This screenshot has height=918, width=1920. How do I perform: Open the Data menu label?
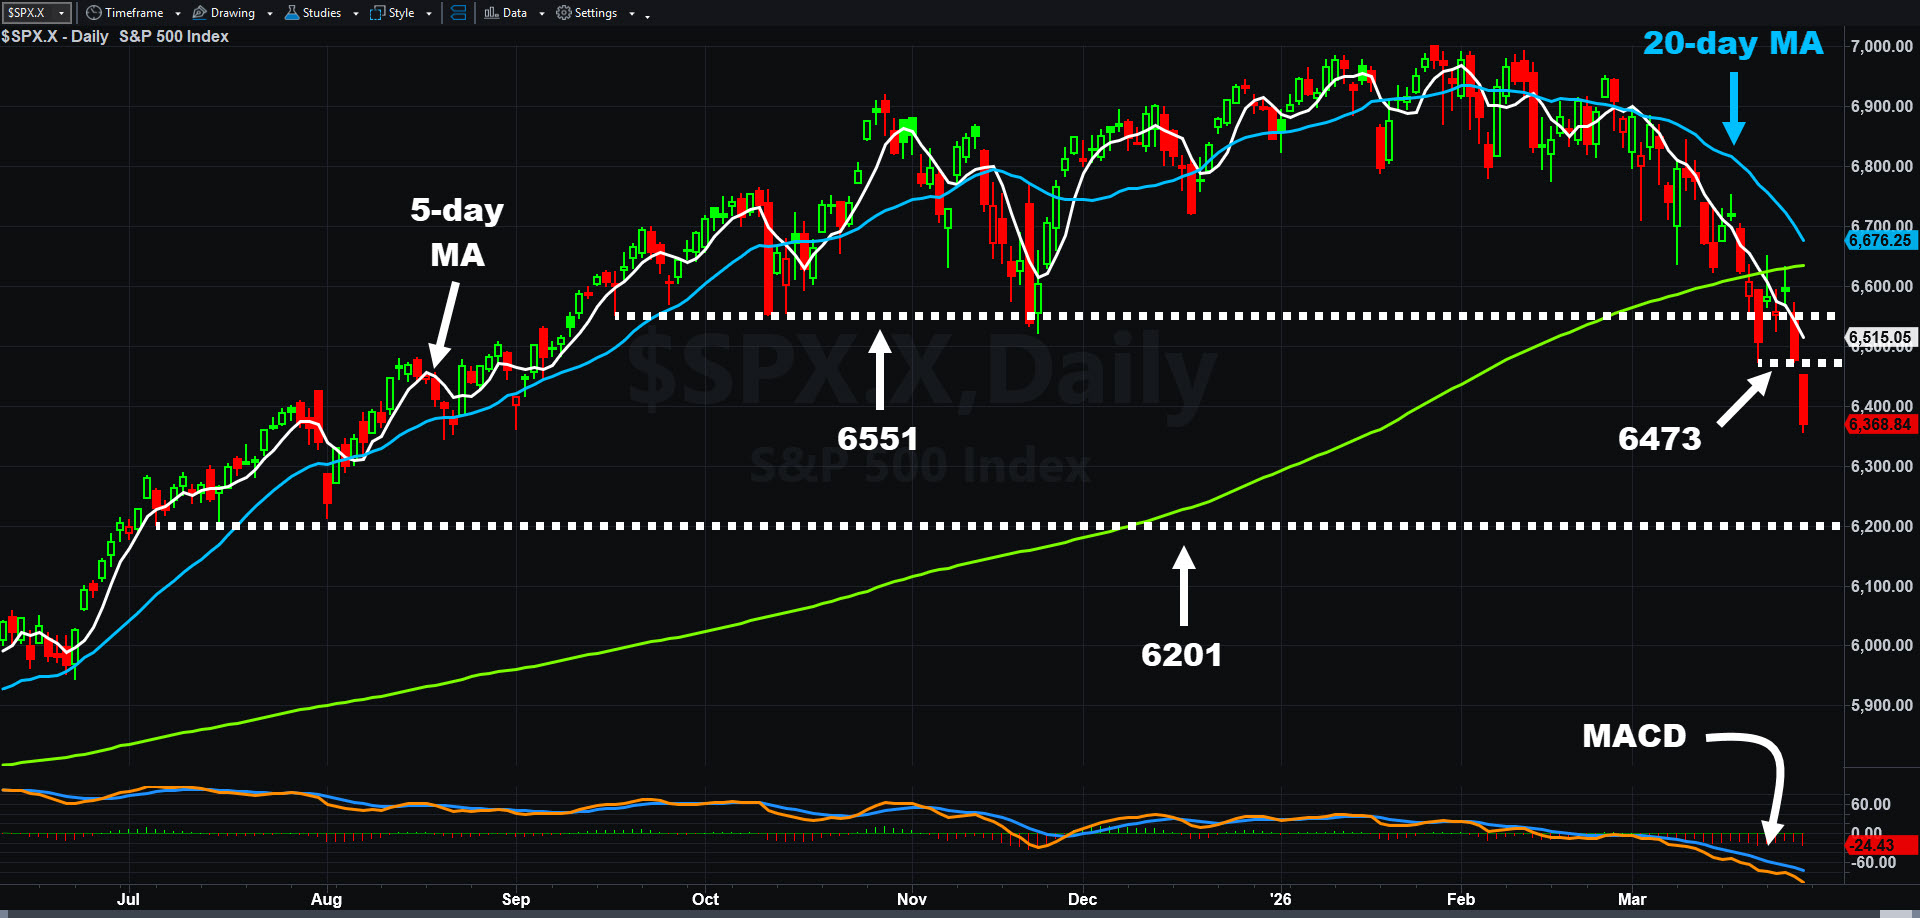515,13
